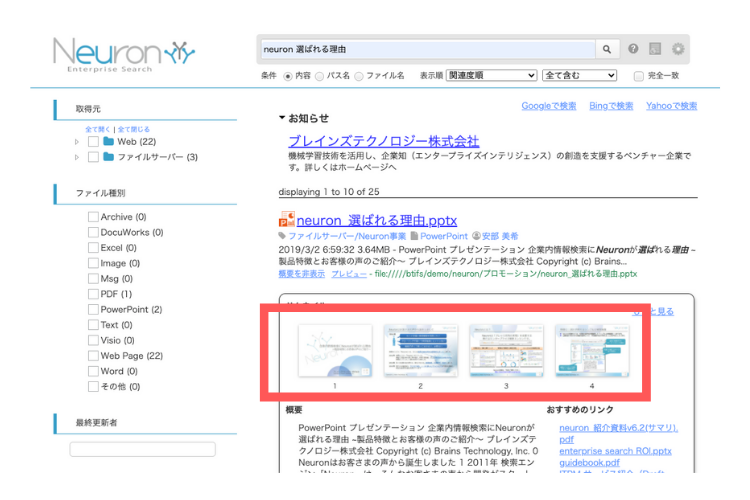Image resolution: width=750 pixels, height=500 pixels.
Task: Check the その他 (0) file type
Action: click(x=93, y=386)
